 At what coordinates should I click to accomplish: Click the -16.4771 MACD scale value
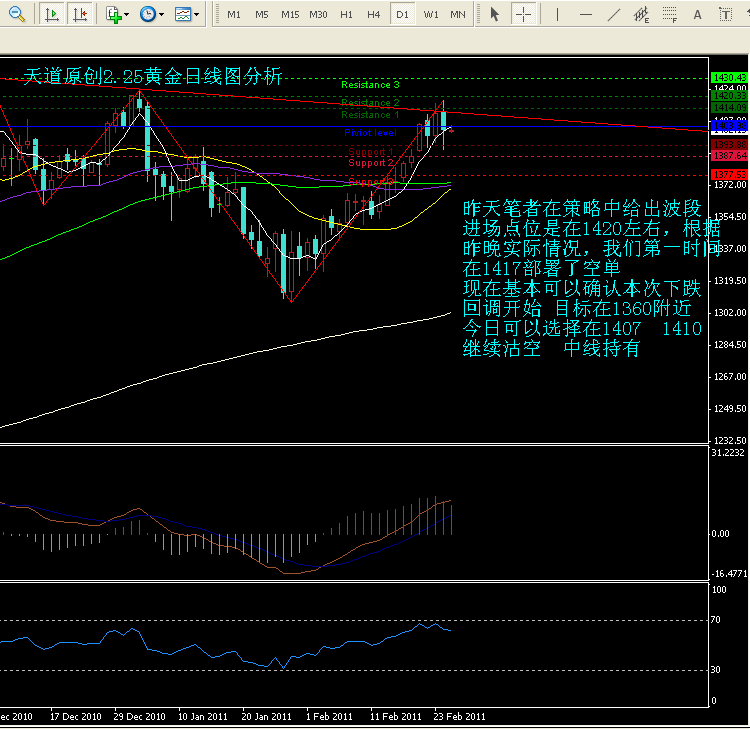tap(729, 574)
